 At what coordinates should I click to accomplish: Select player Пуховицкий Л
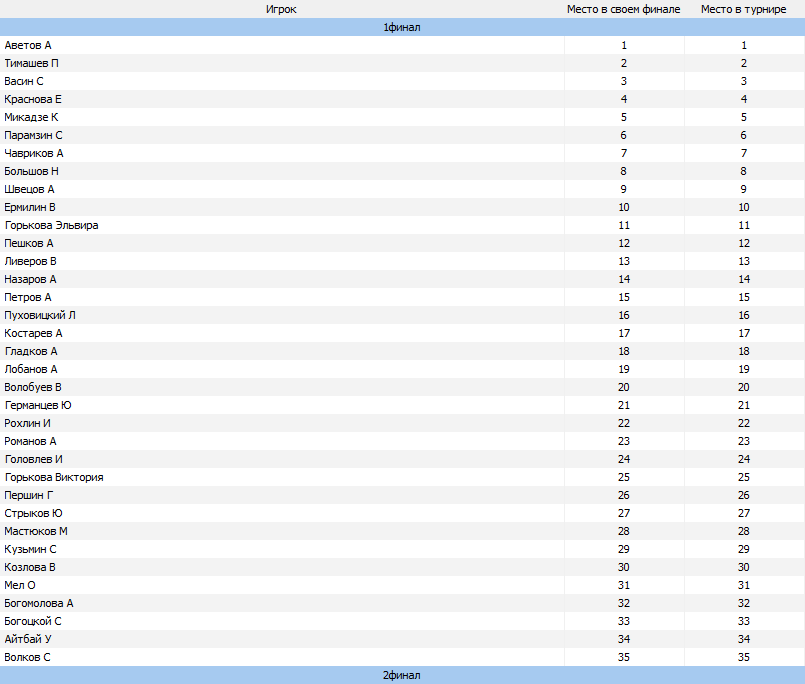[40, 315]
